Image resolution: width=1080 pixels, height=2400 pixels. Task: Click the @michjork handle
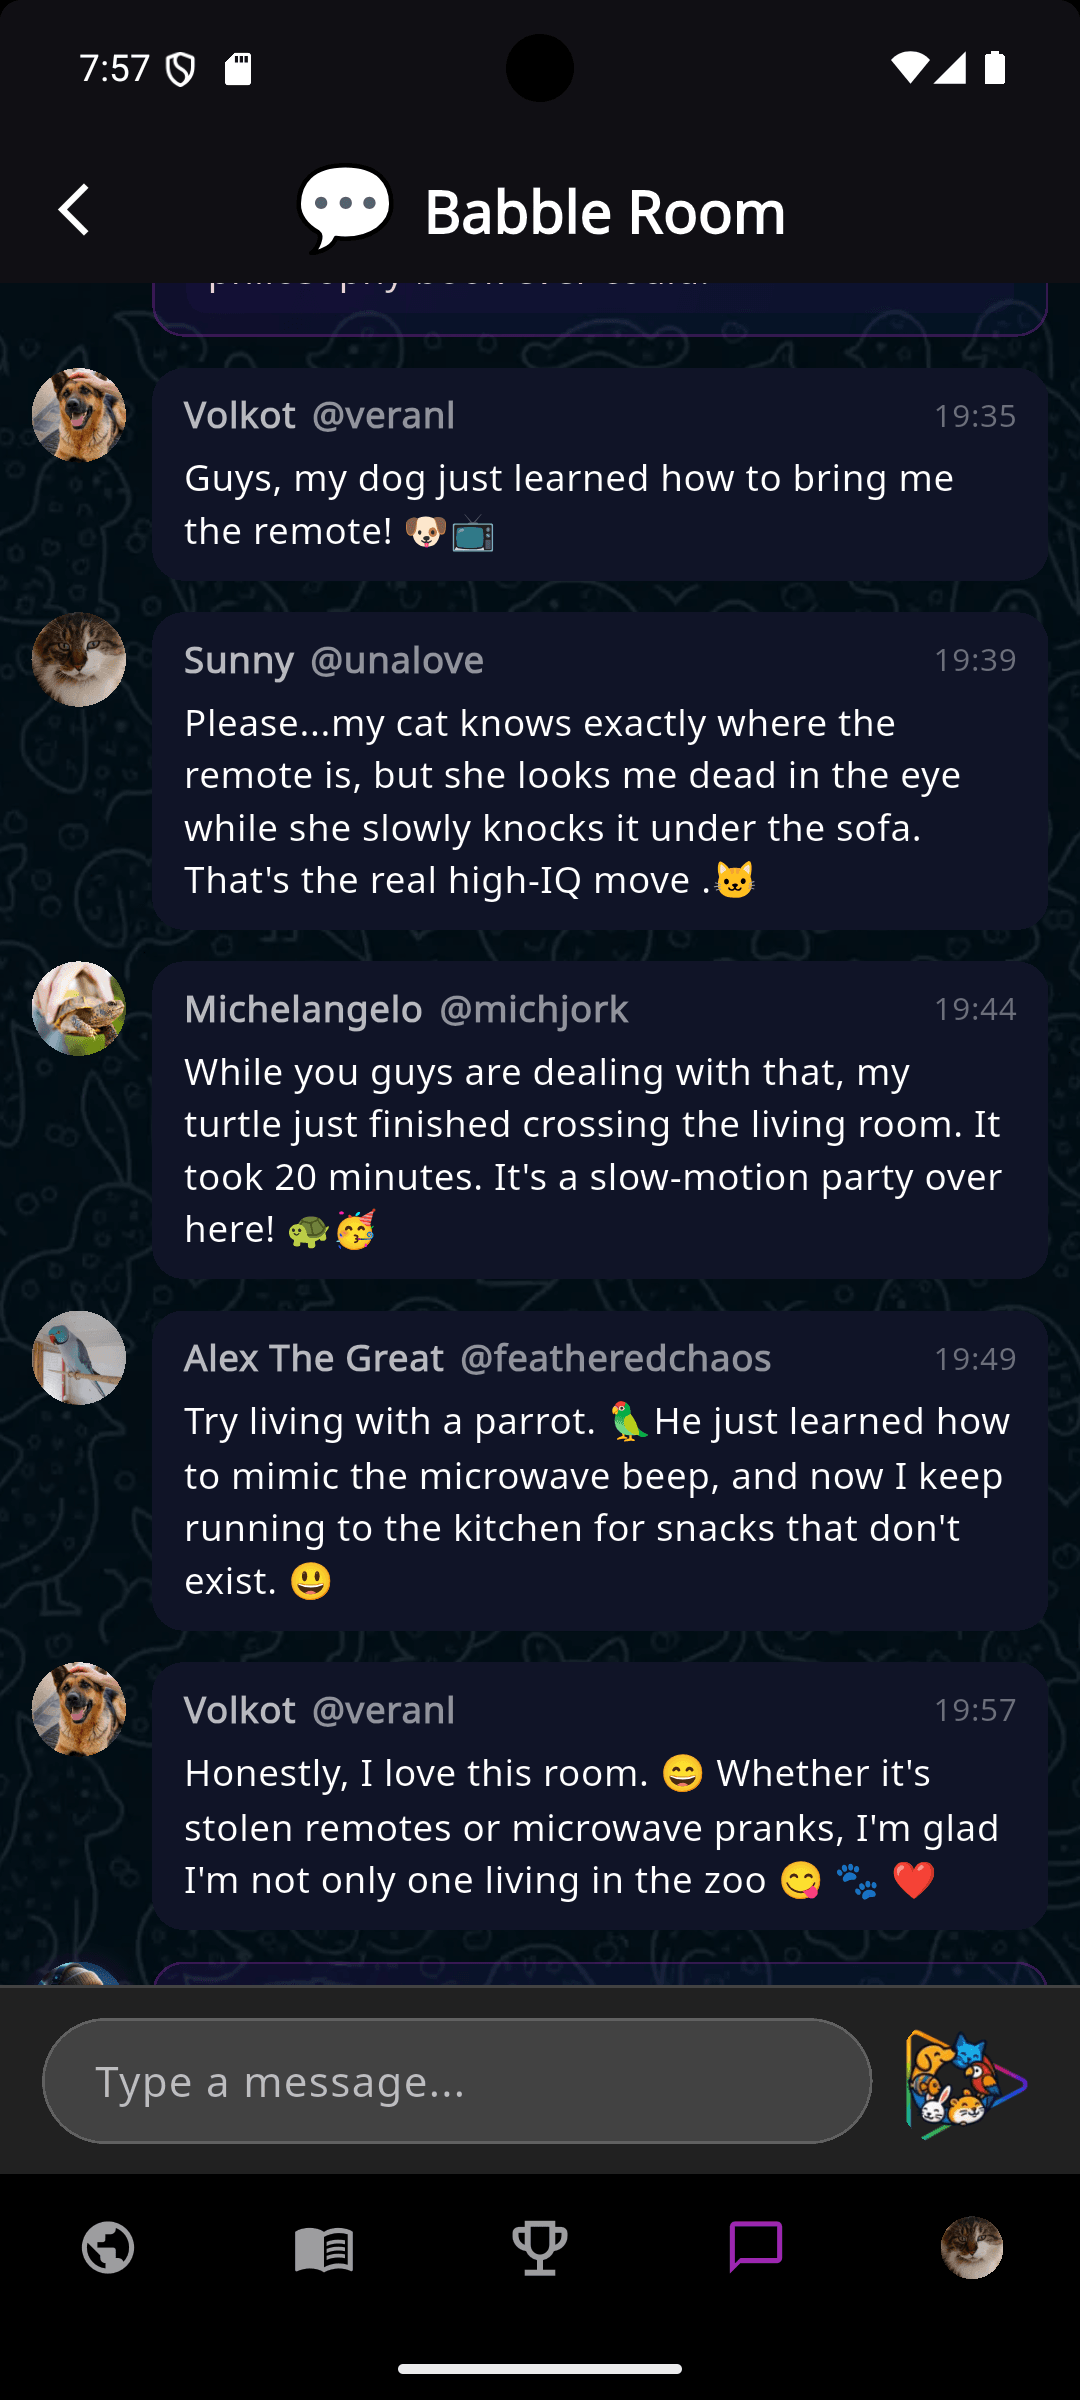pos(534,1009)
